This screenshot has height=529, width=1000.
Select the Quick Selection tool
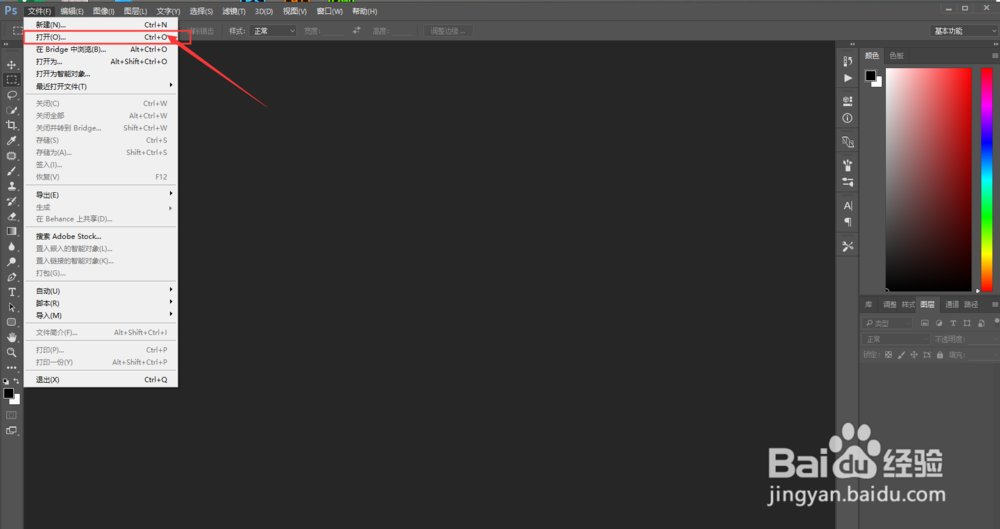[11, 110]
